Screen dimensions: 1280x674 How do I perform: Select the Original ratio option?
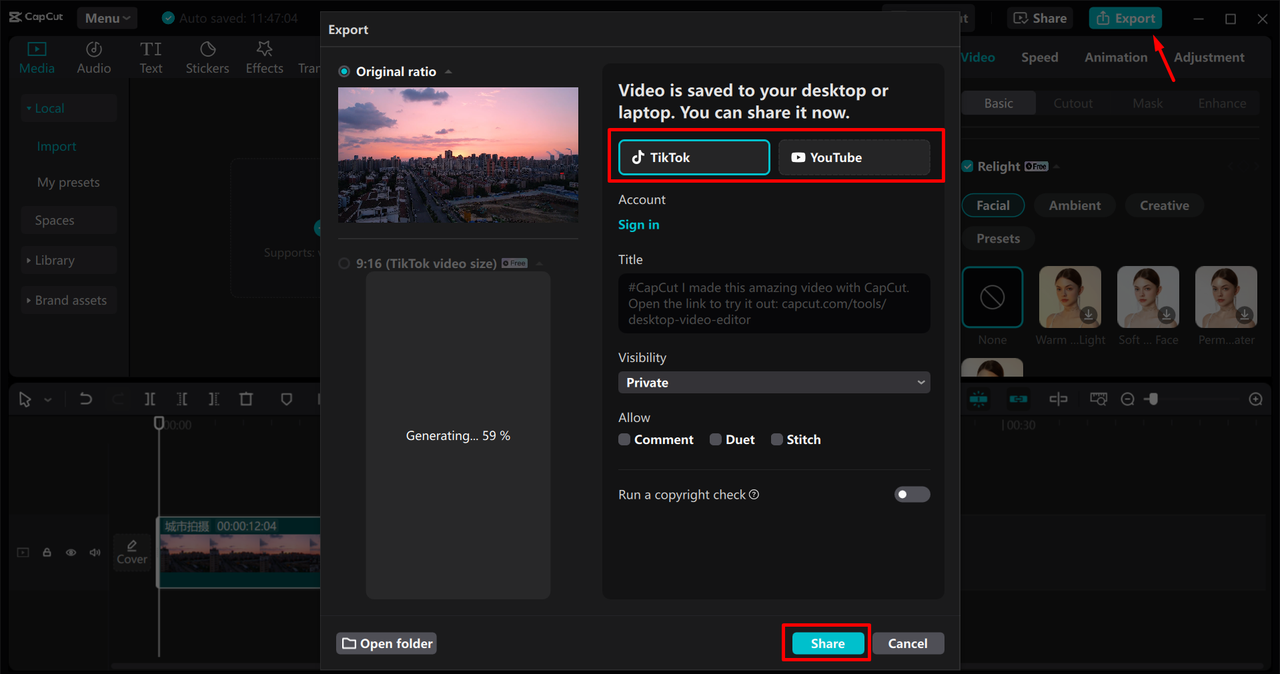point(344,72)
